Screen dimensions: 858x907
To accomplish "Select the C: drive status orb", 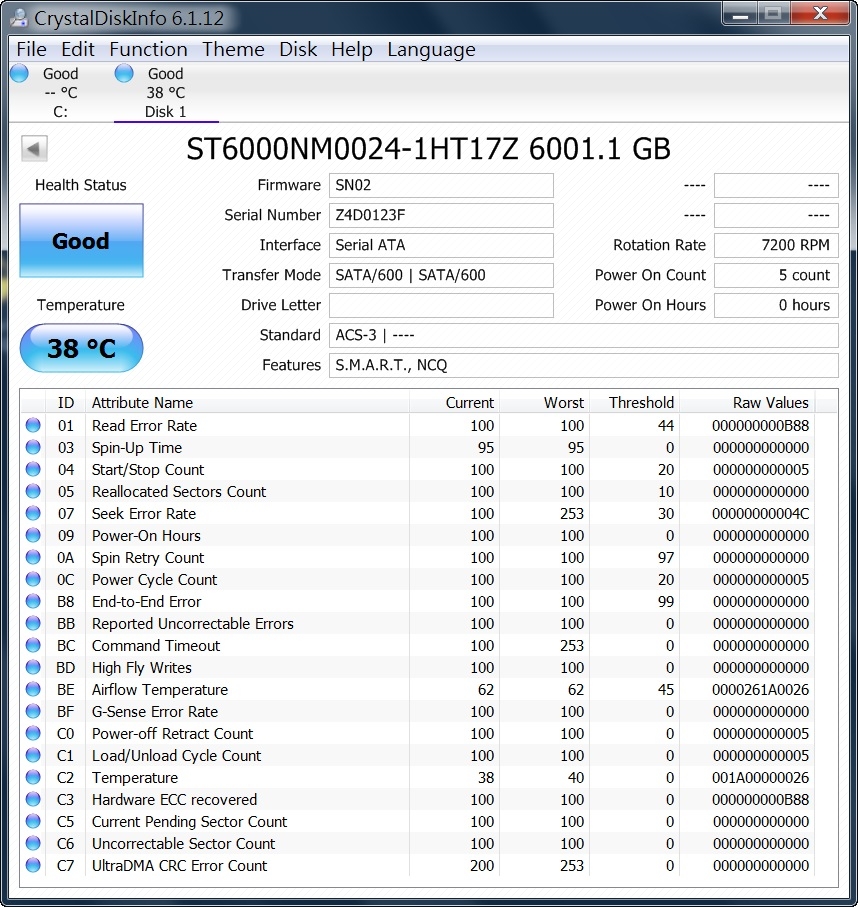I will pyautogui.click(x=20, y=73).
